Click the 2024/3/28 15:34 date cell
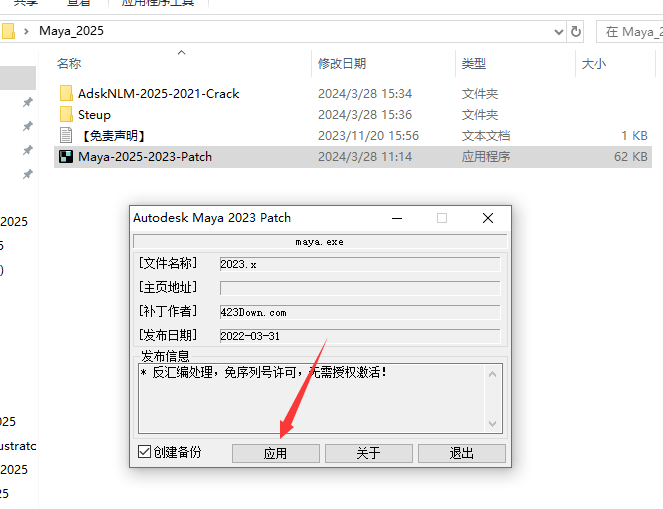Screen dimensions: 663x509 [x=364, y=93]
